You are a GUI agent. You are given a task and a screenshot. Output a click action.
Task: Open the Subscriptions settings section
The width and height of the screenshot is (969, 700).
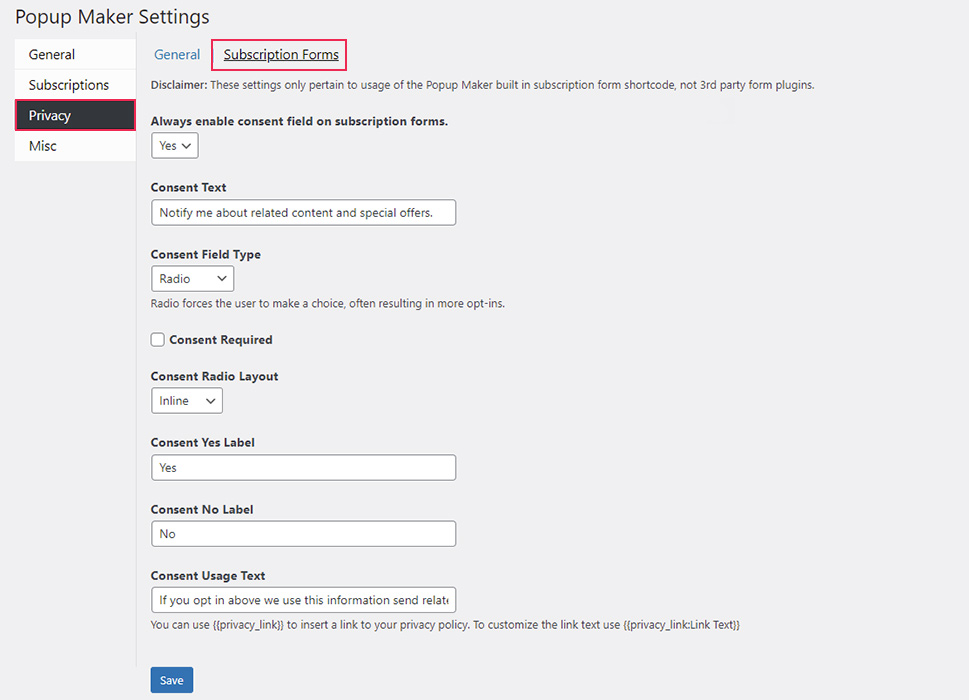(70, 84)
